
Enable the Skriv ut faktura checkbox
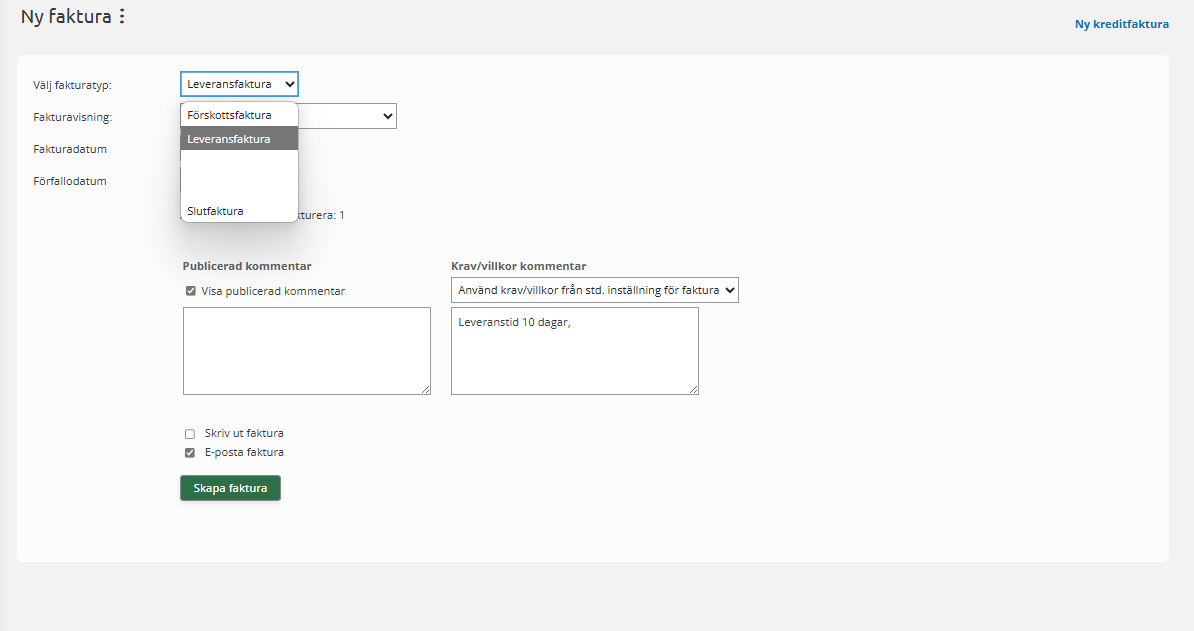190,434
